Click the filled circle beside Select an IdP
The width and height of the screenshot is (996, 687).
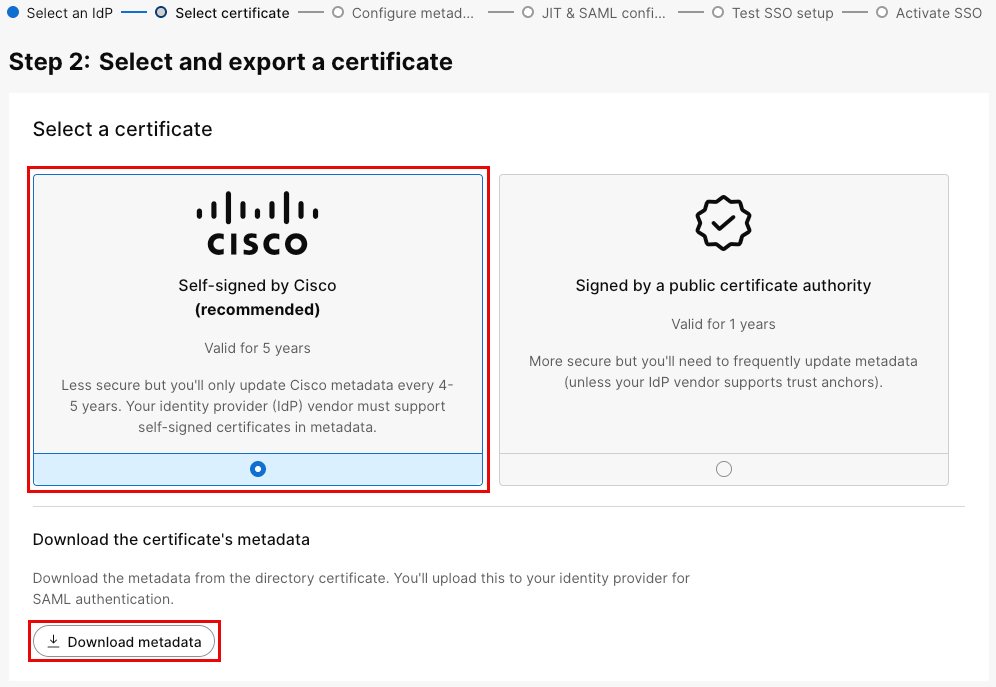(13, 13)
